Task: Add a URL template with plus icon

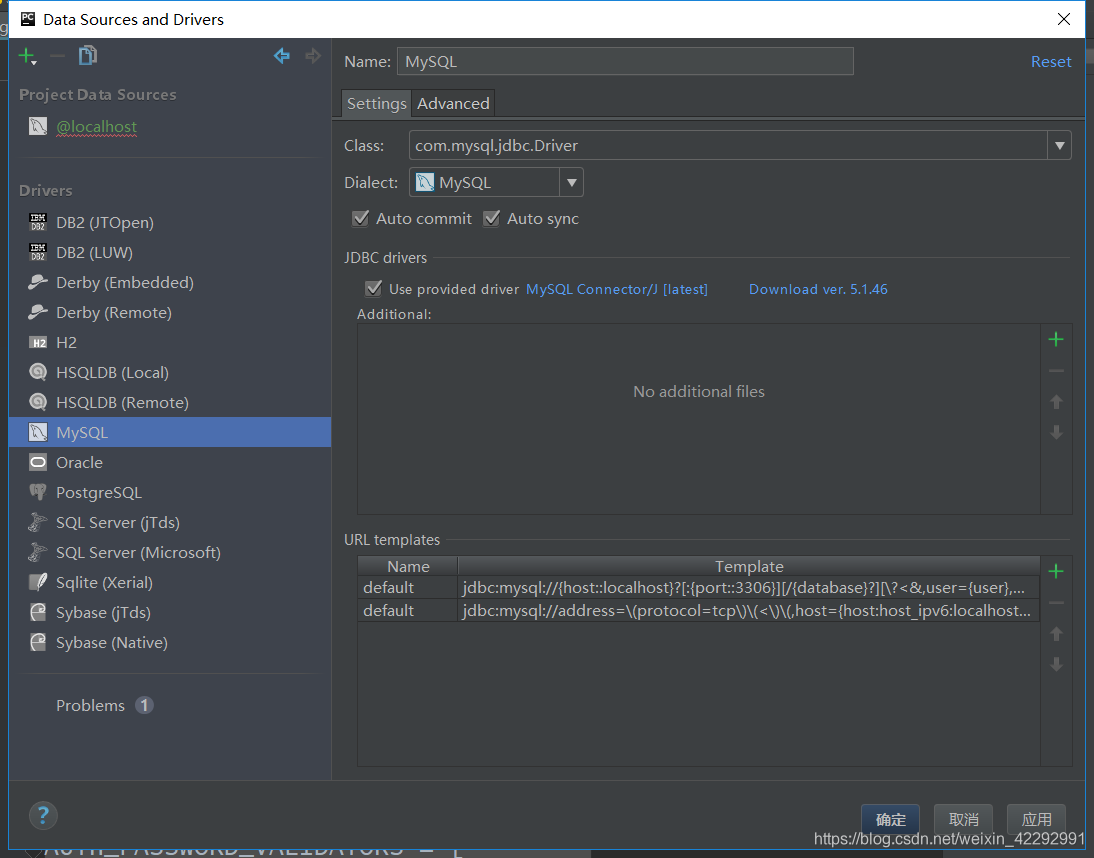Action: [1056, 571]
